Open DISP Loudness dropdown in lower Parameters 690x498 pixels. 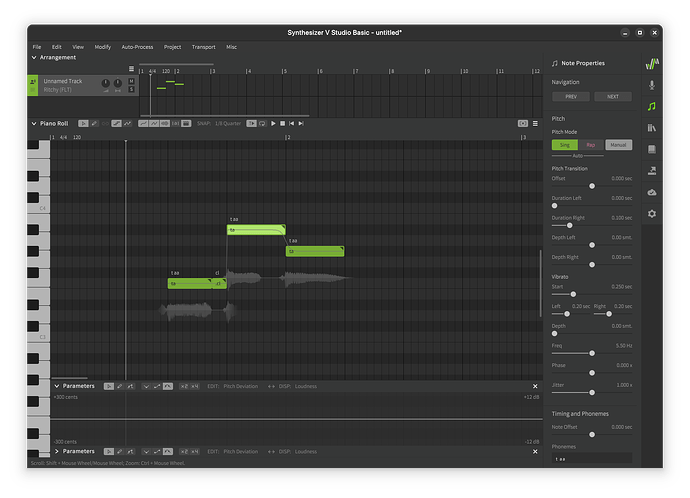click(x=306, y=451)
